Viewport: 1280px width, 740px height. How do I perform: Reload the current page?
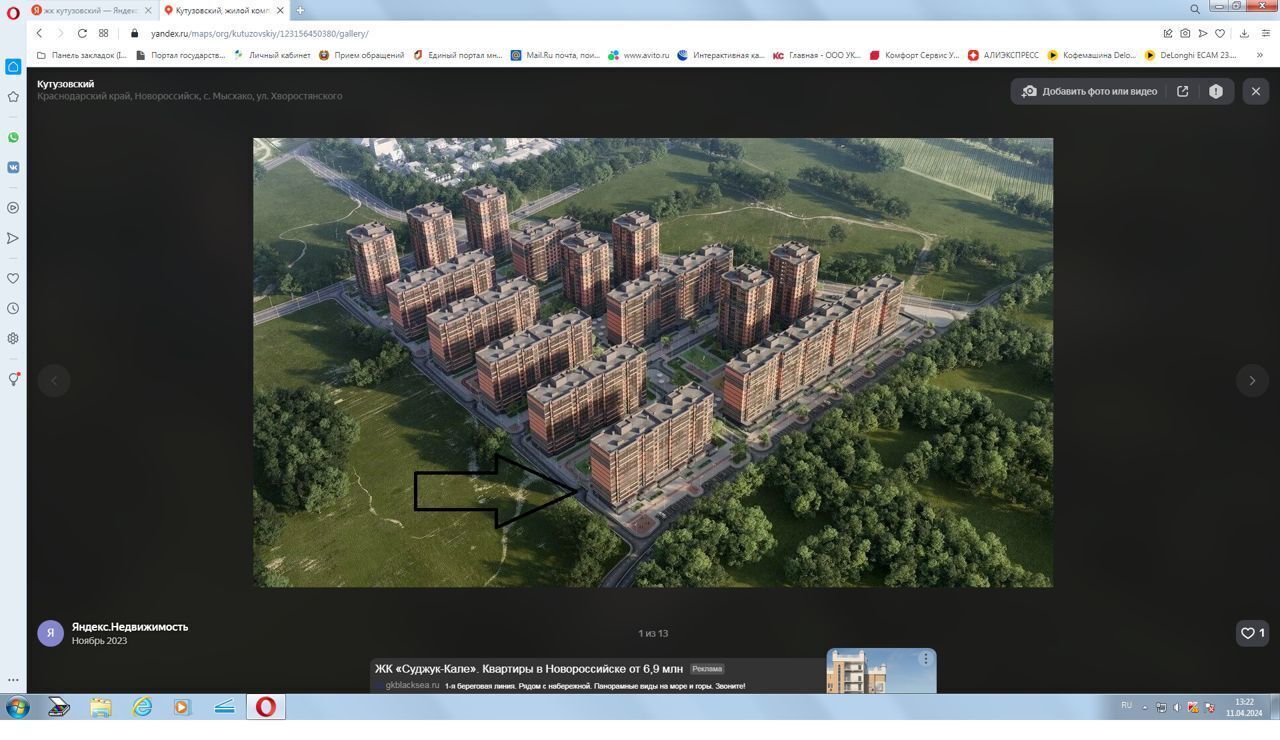(x=82, y=33)
